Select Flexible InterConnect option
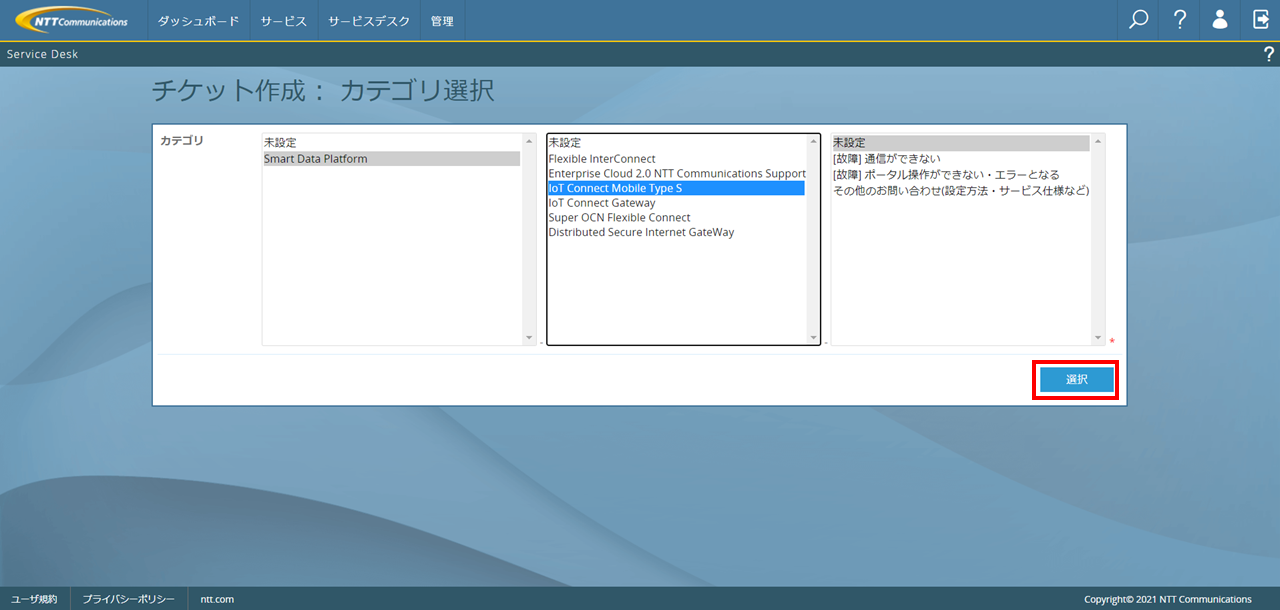Viewport: 1280px width, 610px height. pos(676,158)
